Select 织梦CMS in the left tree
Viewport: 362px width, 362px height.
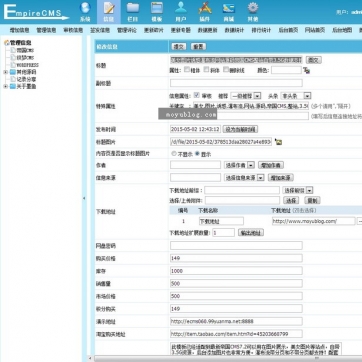point(25,58)
